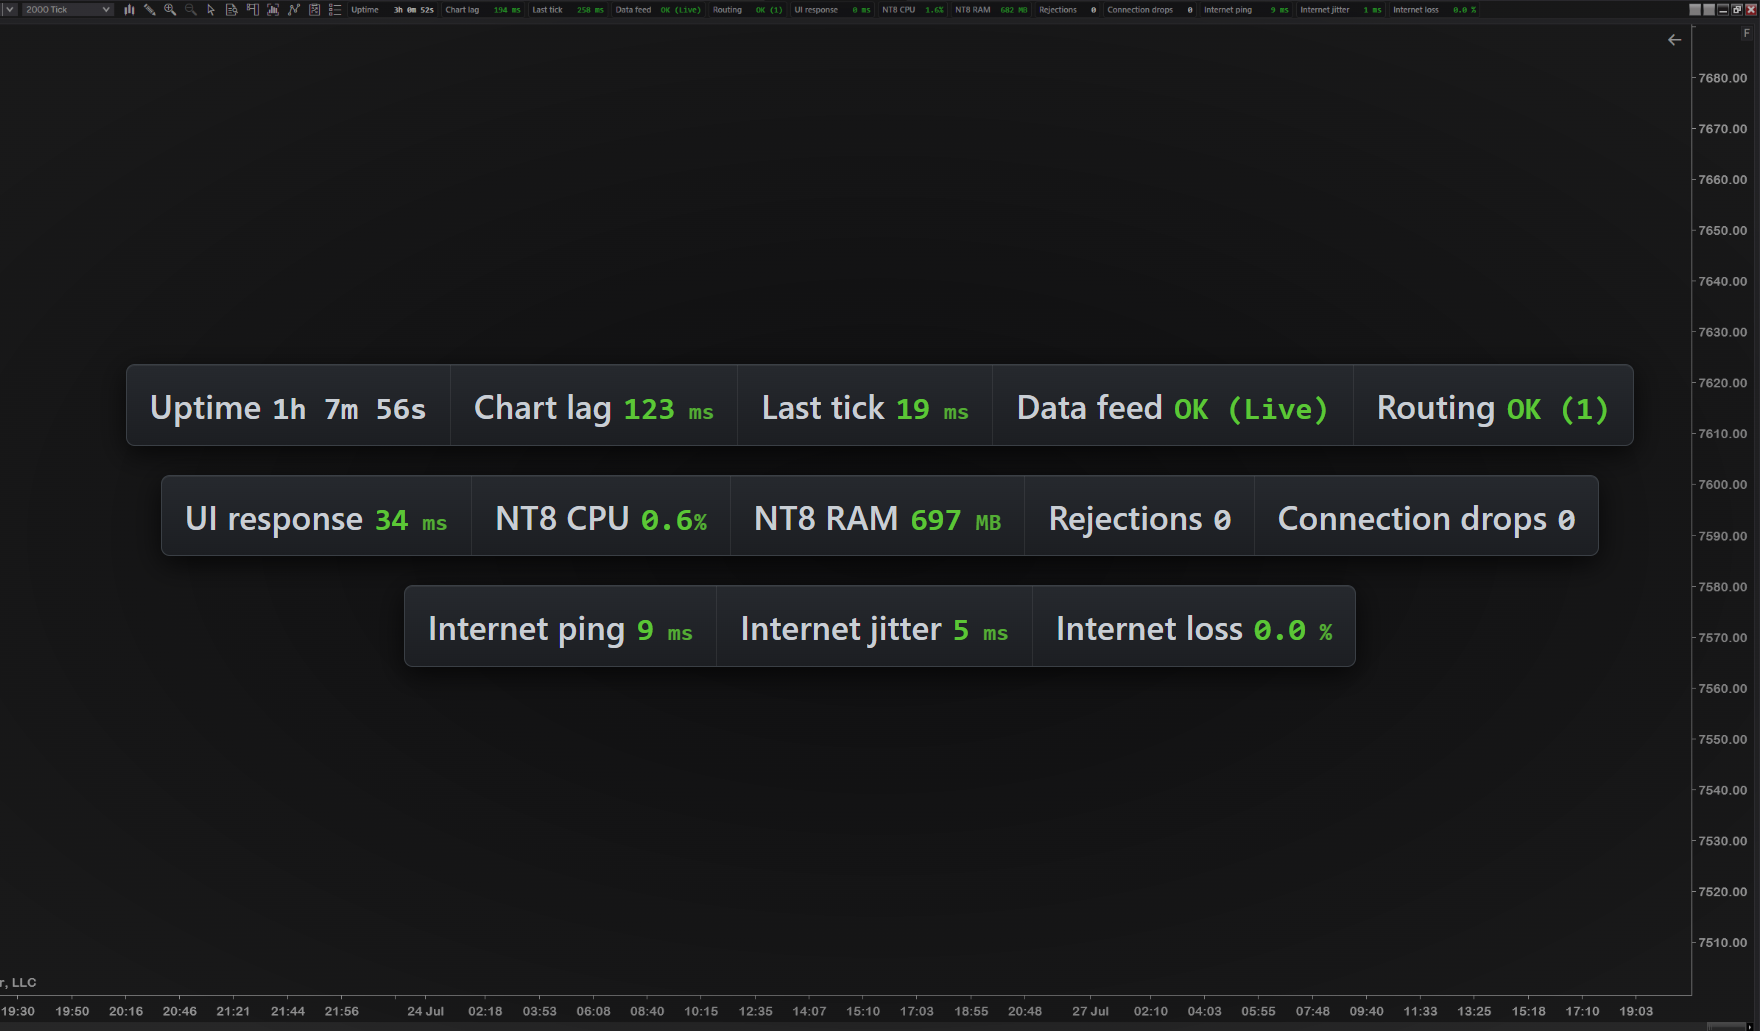Click the toolbar Last tick 258 ms readout
This screenshot has height=1031, width=1760.
568,9
